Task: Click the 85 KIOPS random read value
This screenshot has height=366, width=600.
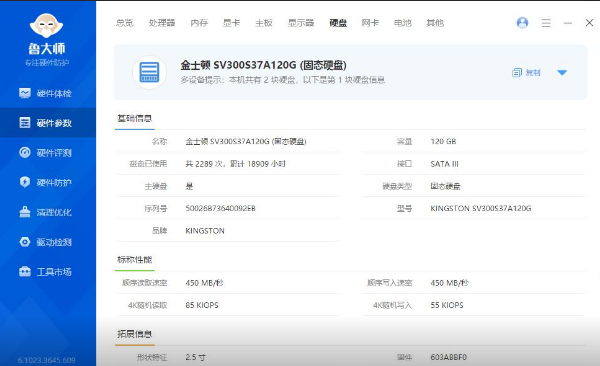Action: click(x=202, y=305)
